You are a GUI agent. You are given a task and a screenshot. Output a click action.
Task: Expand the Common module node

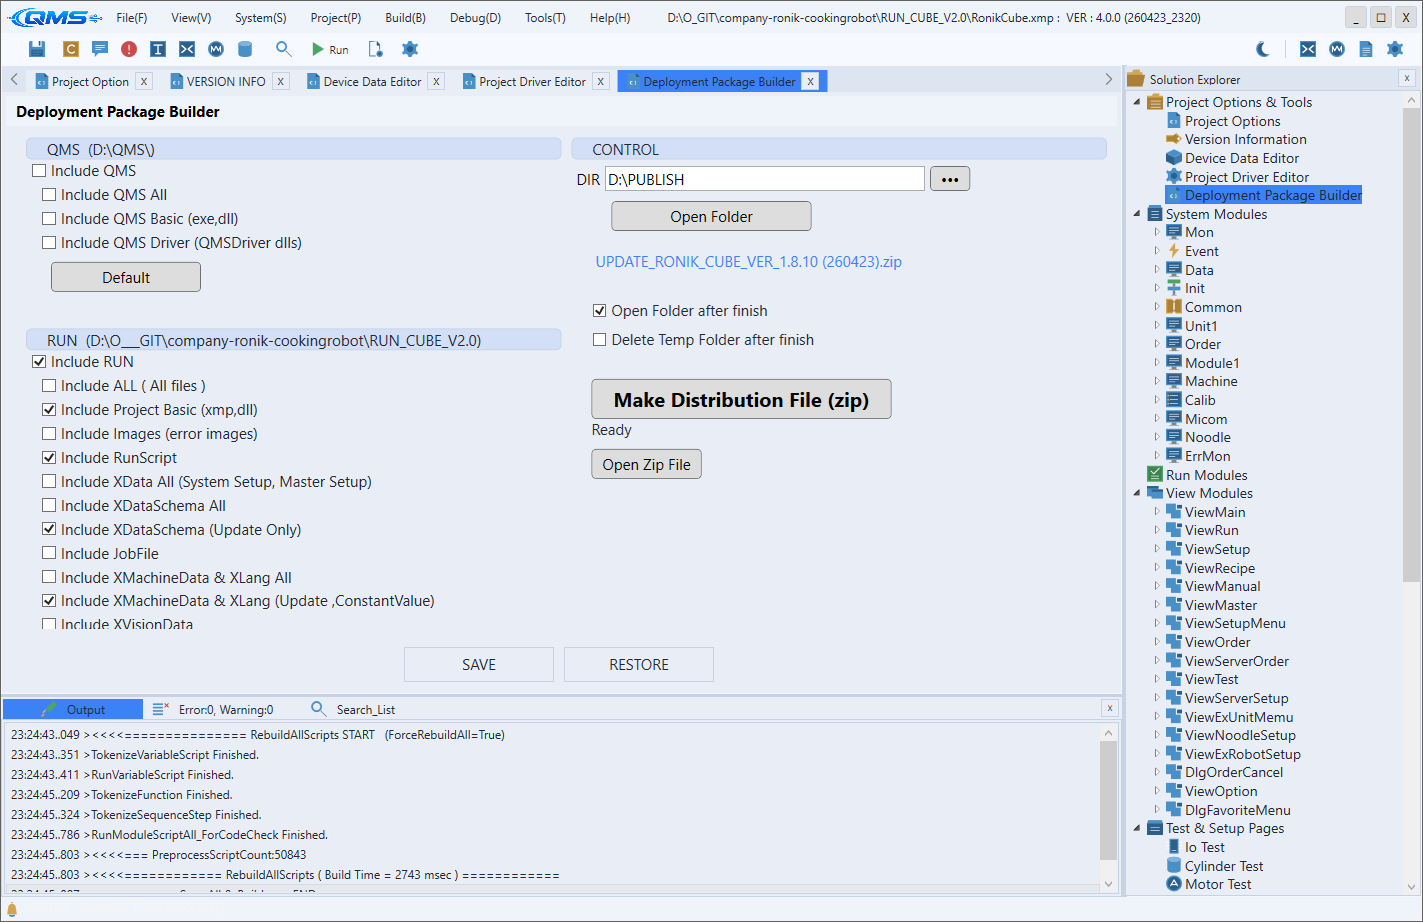[x=1157, y=307]
